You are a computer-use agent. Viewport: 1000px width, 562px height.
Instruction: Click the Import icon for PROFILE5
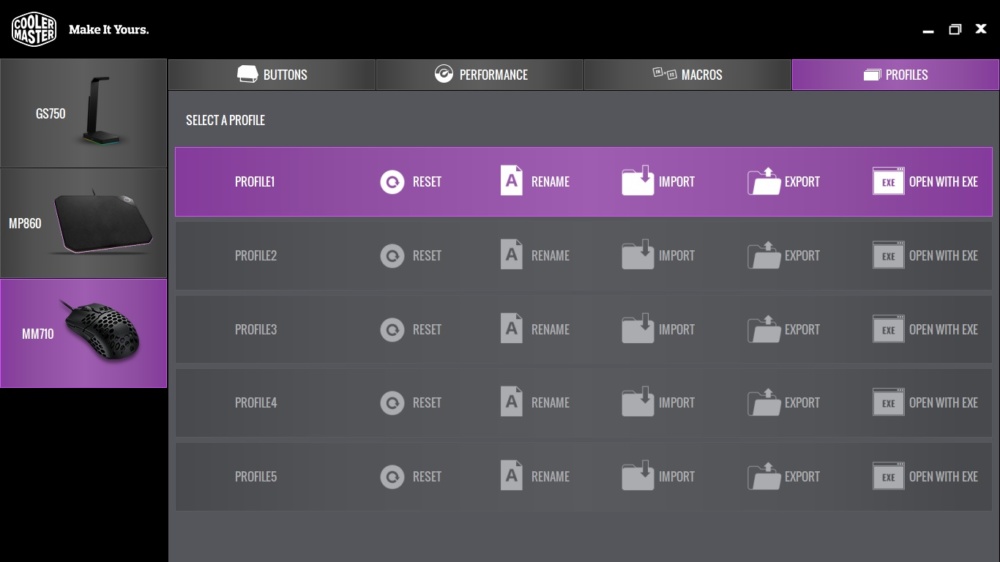[638, 475]
